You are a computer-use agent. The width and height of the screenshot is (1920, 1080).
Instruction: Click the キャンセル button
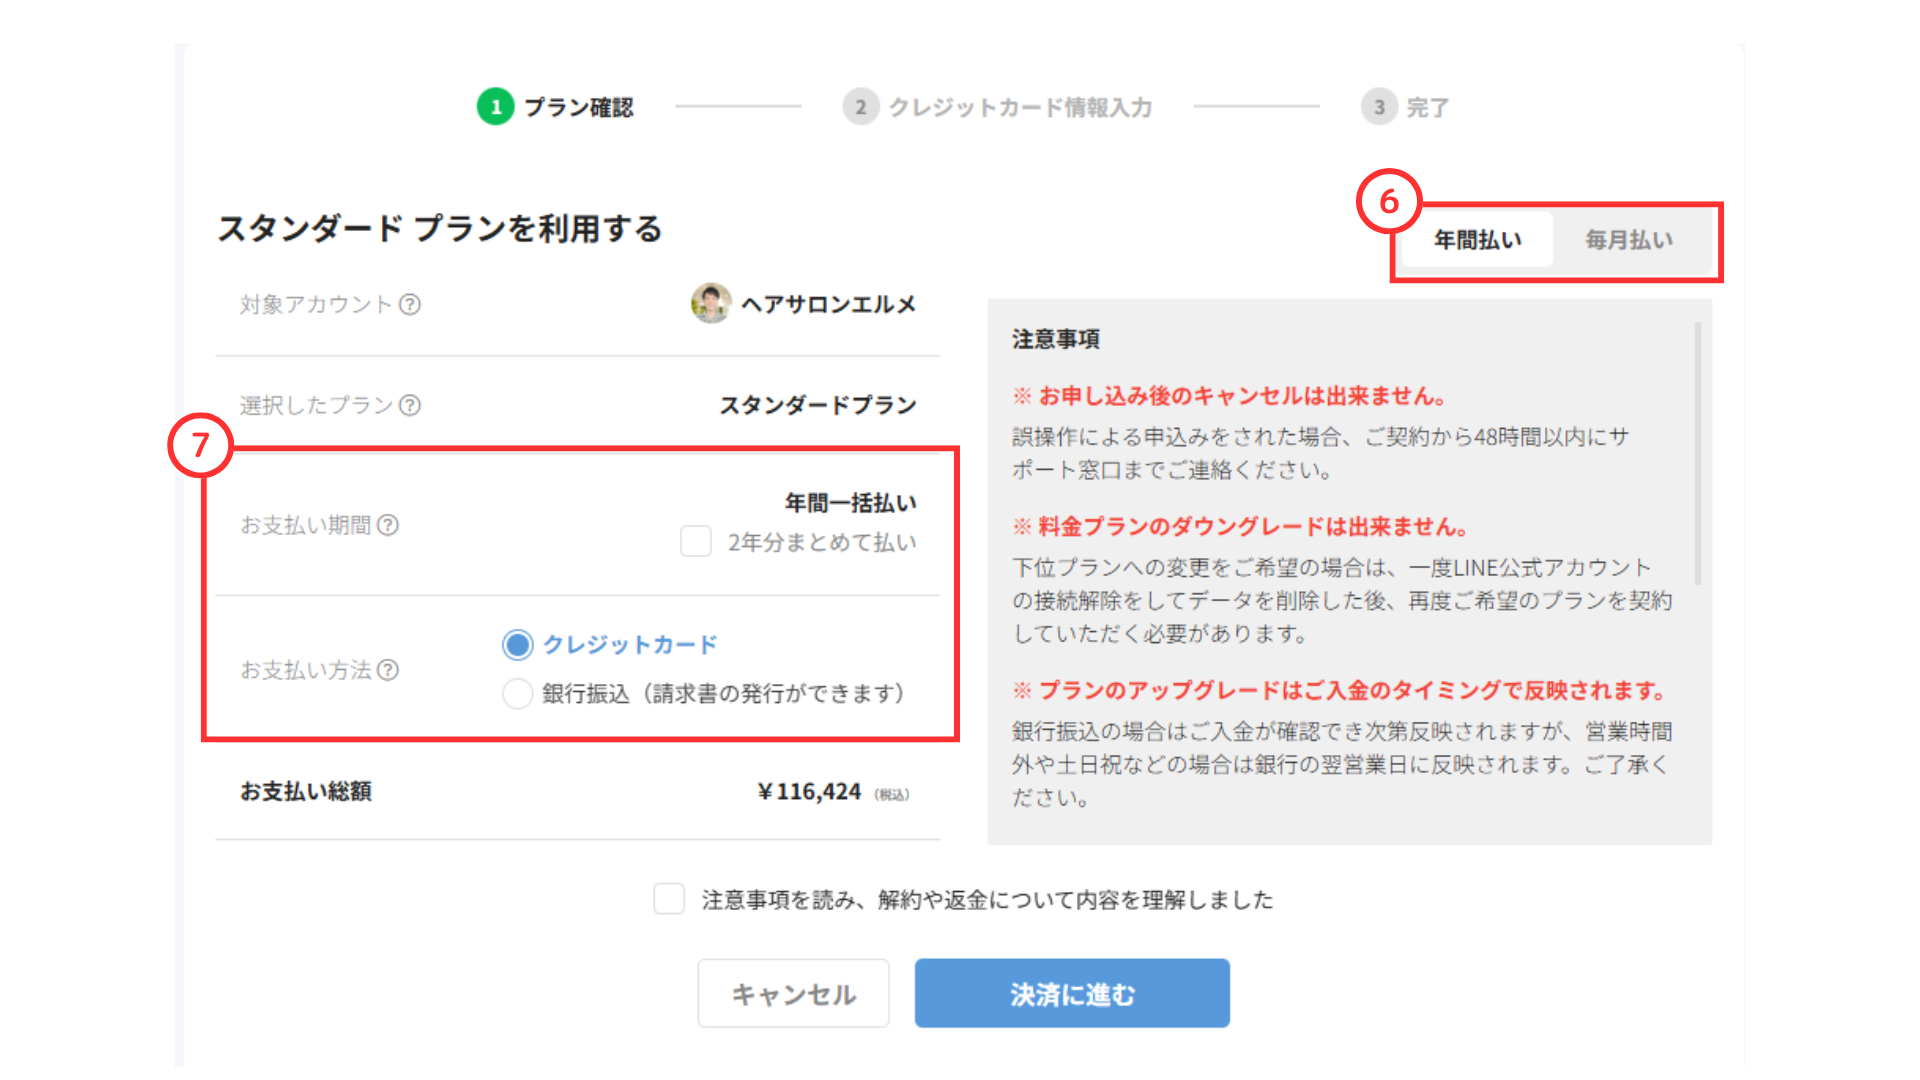(x=793, y=994)
